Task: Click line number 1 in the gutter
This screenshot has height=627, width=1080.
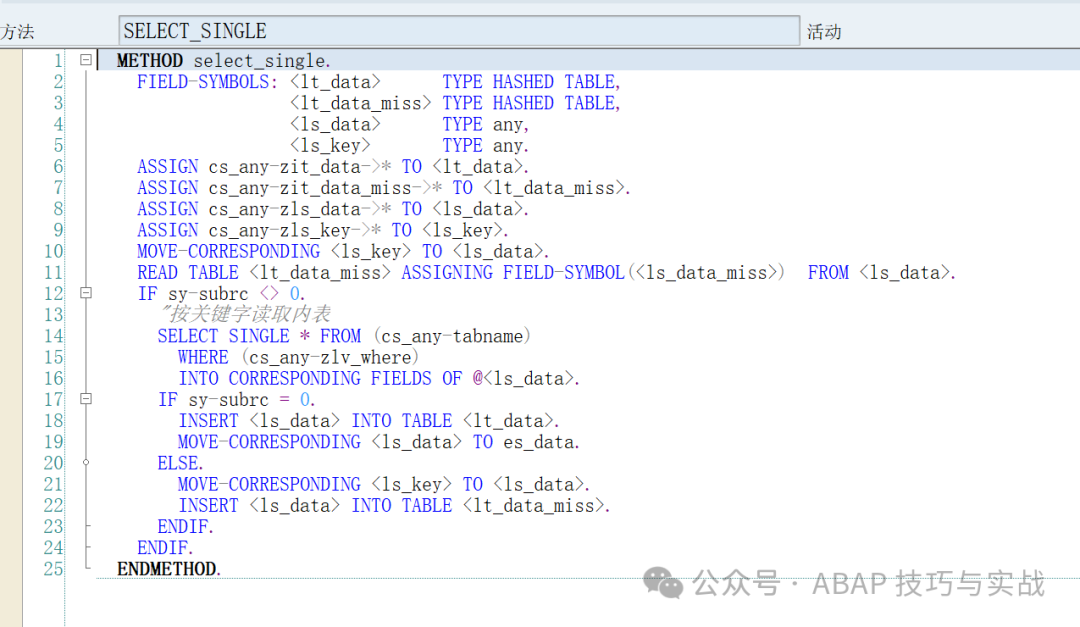Action: [58, 61]
